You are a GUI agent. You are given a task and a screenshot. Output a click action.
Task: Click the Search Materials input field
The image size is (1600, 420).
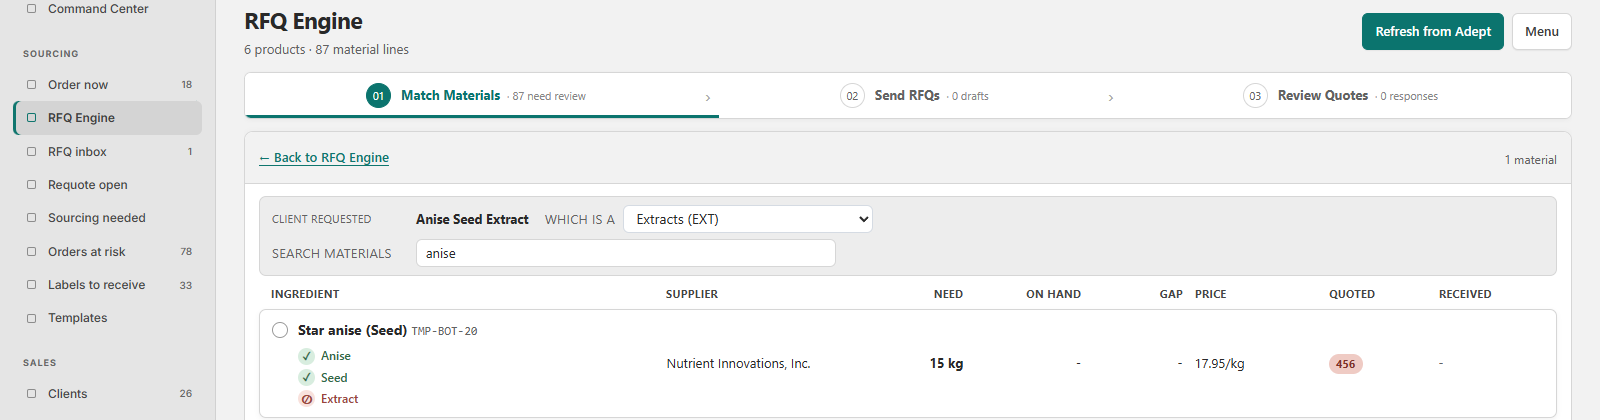click(626, 253)
